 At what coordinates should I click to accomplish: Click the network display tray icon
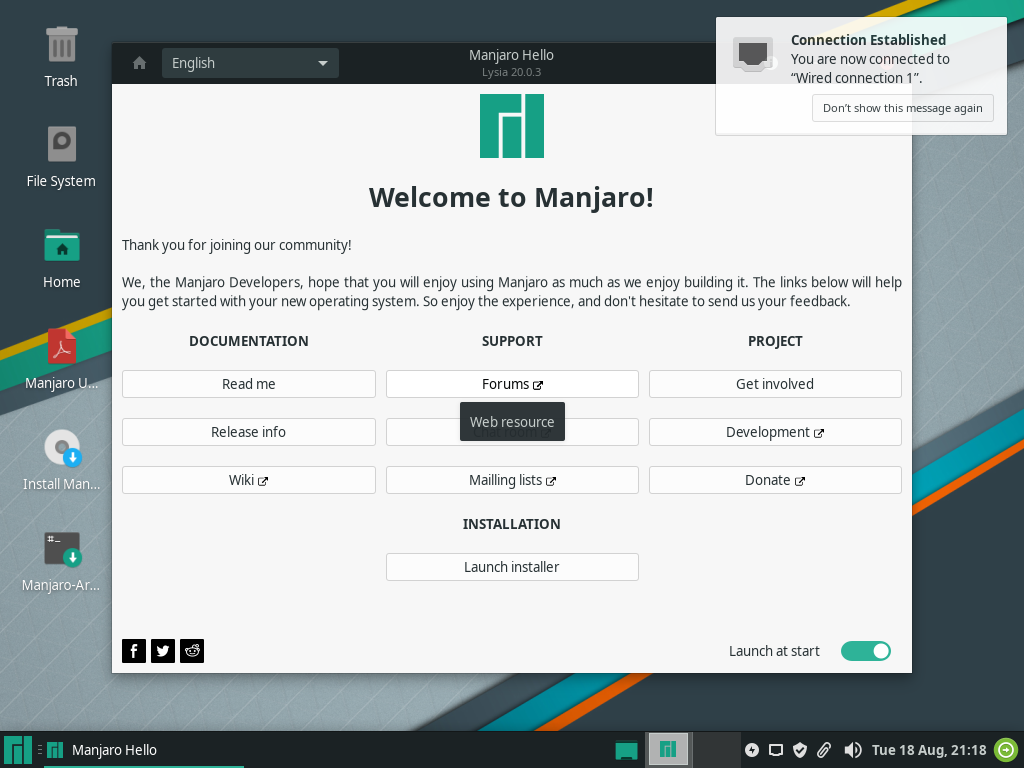tap(776, 750)
